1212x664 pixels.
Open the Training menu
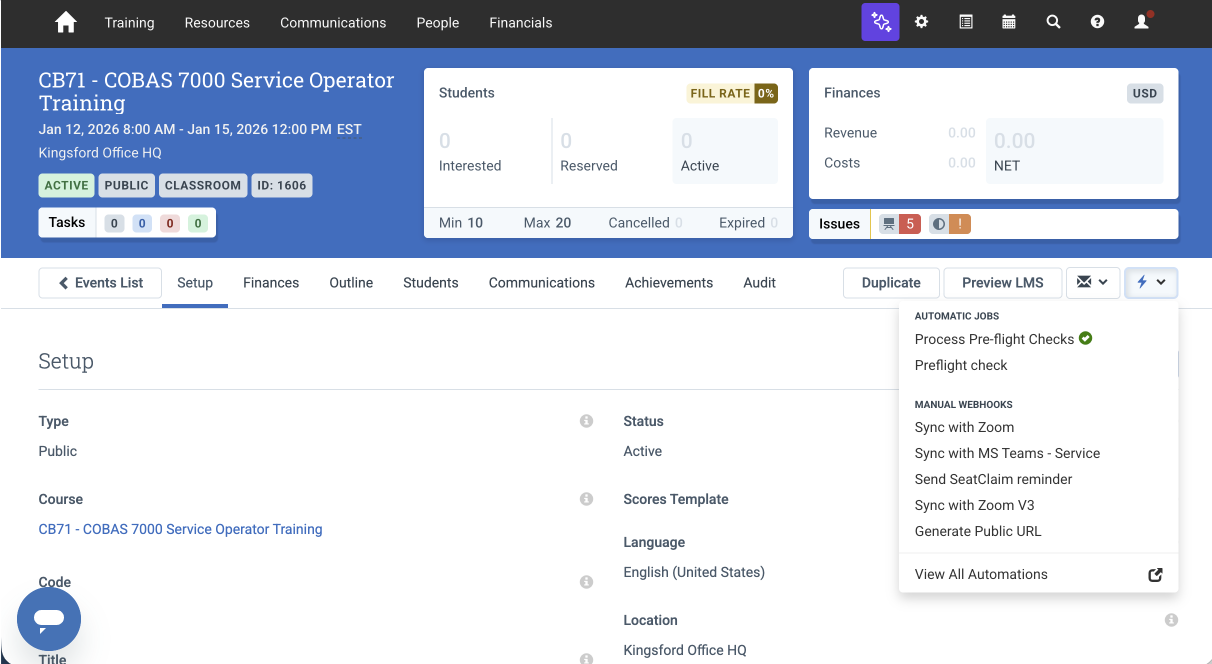click(129, 22)
